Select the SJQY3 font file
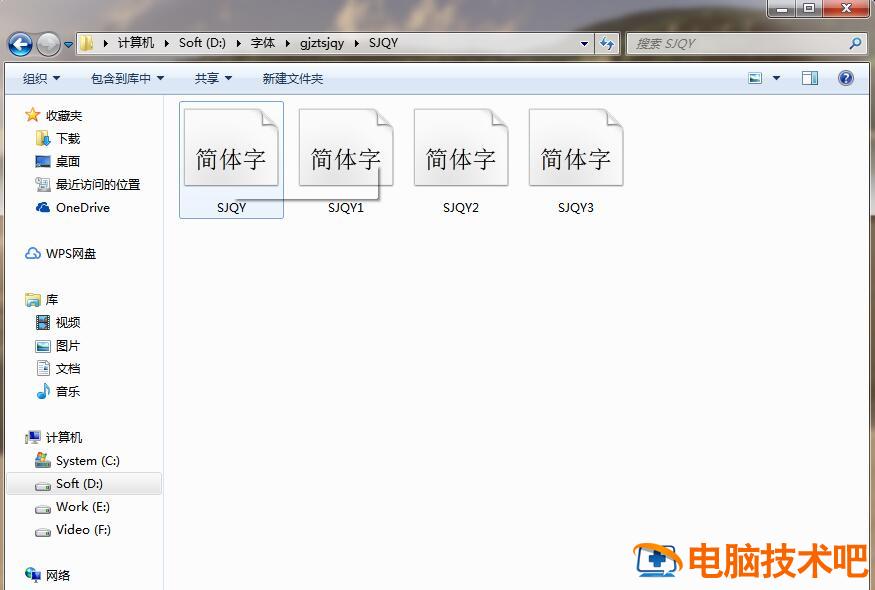The height and width of the screenshot is (590, 875). (x=576, y=160)
